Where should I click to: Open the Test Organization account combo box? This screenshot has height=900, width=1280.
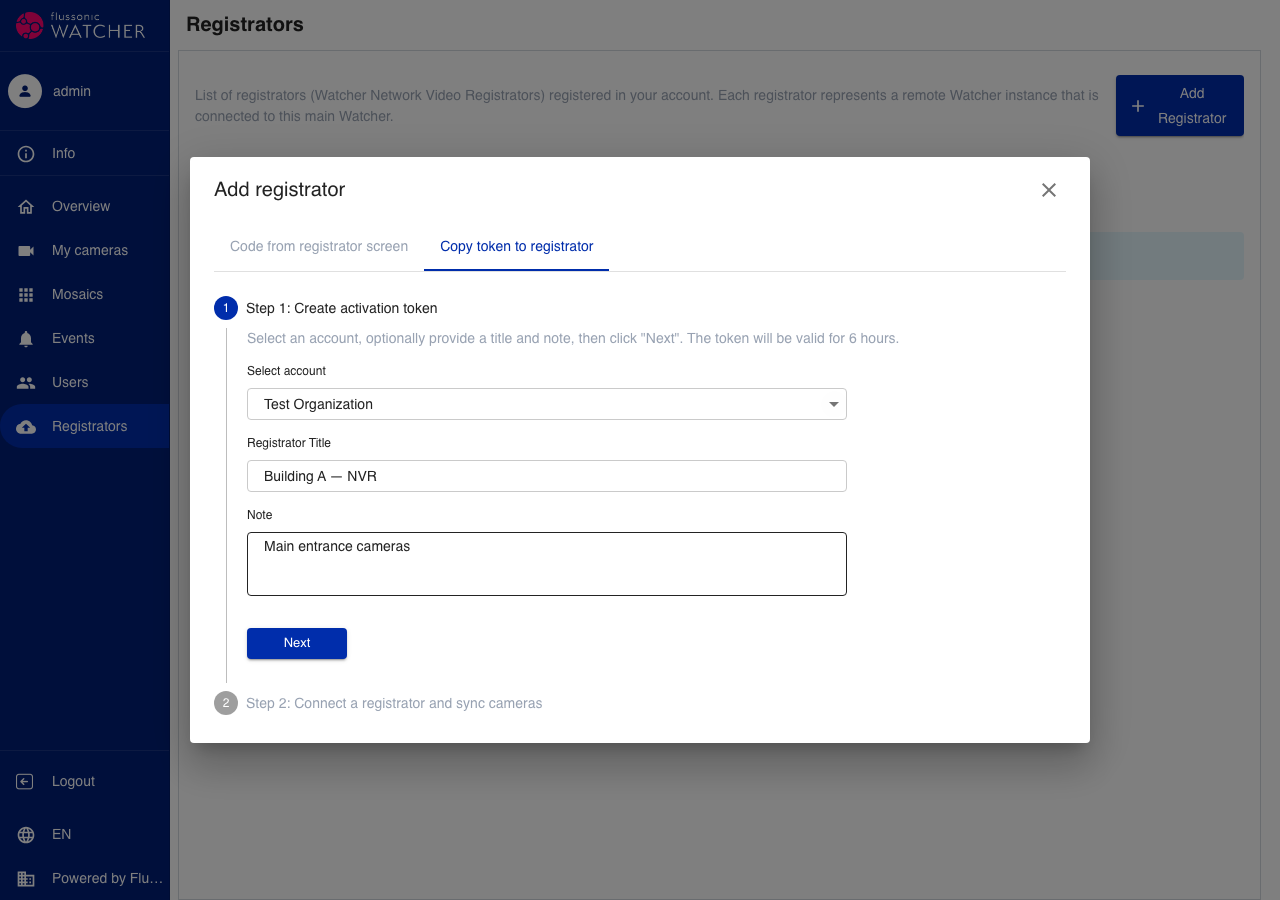point(547,404)
